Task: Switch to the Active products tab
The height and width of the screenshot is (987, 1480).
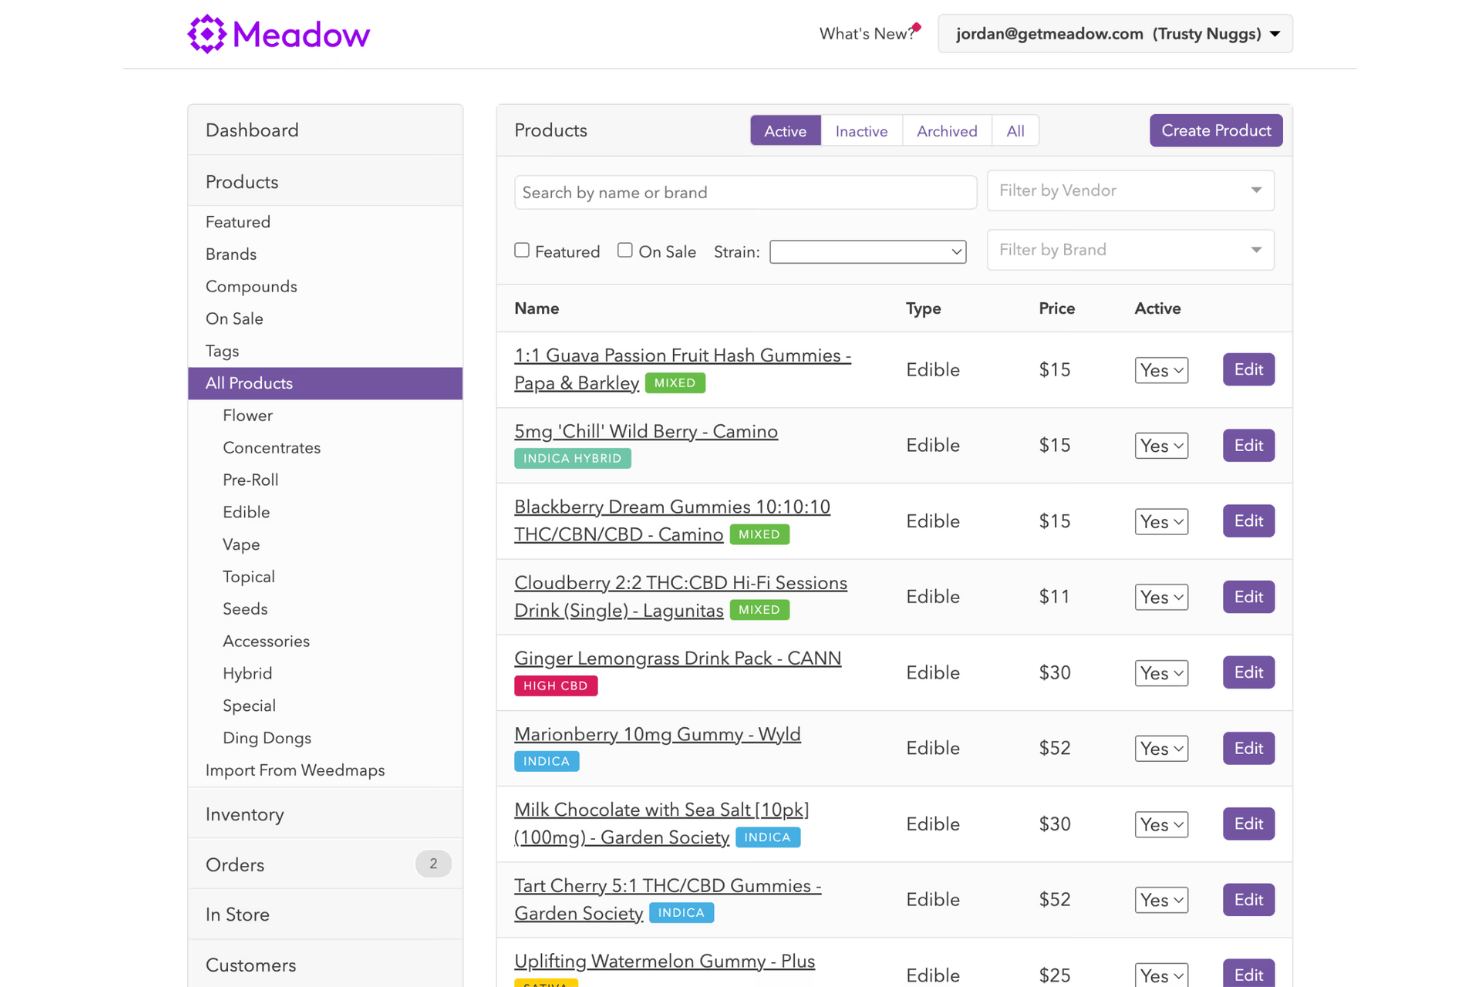Action: coord(786,131)
